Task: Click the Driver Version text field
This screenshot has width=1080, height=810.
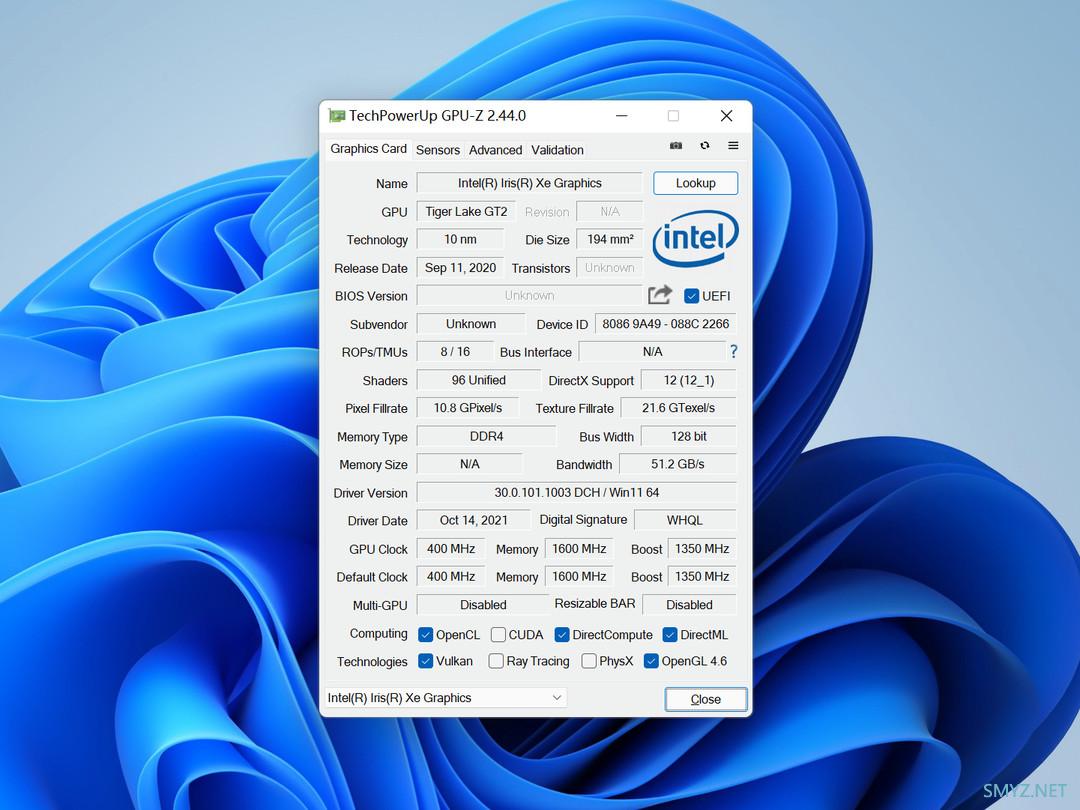Action: (x=576, y=493)
